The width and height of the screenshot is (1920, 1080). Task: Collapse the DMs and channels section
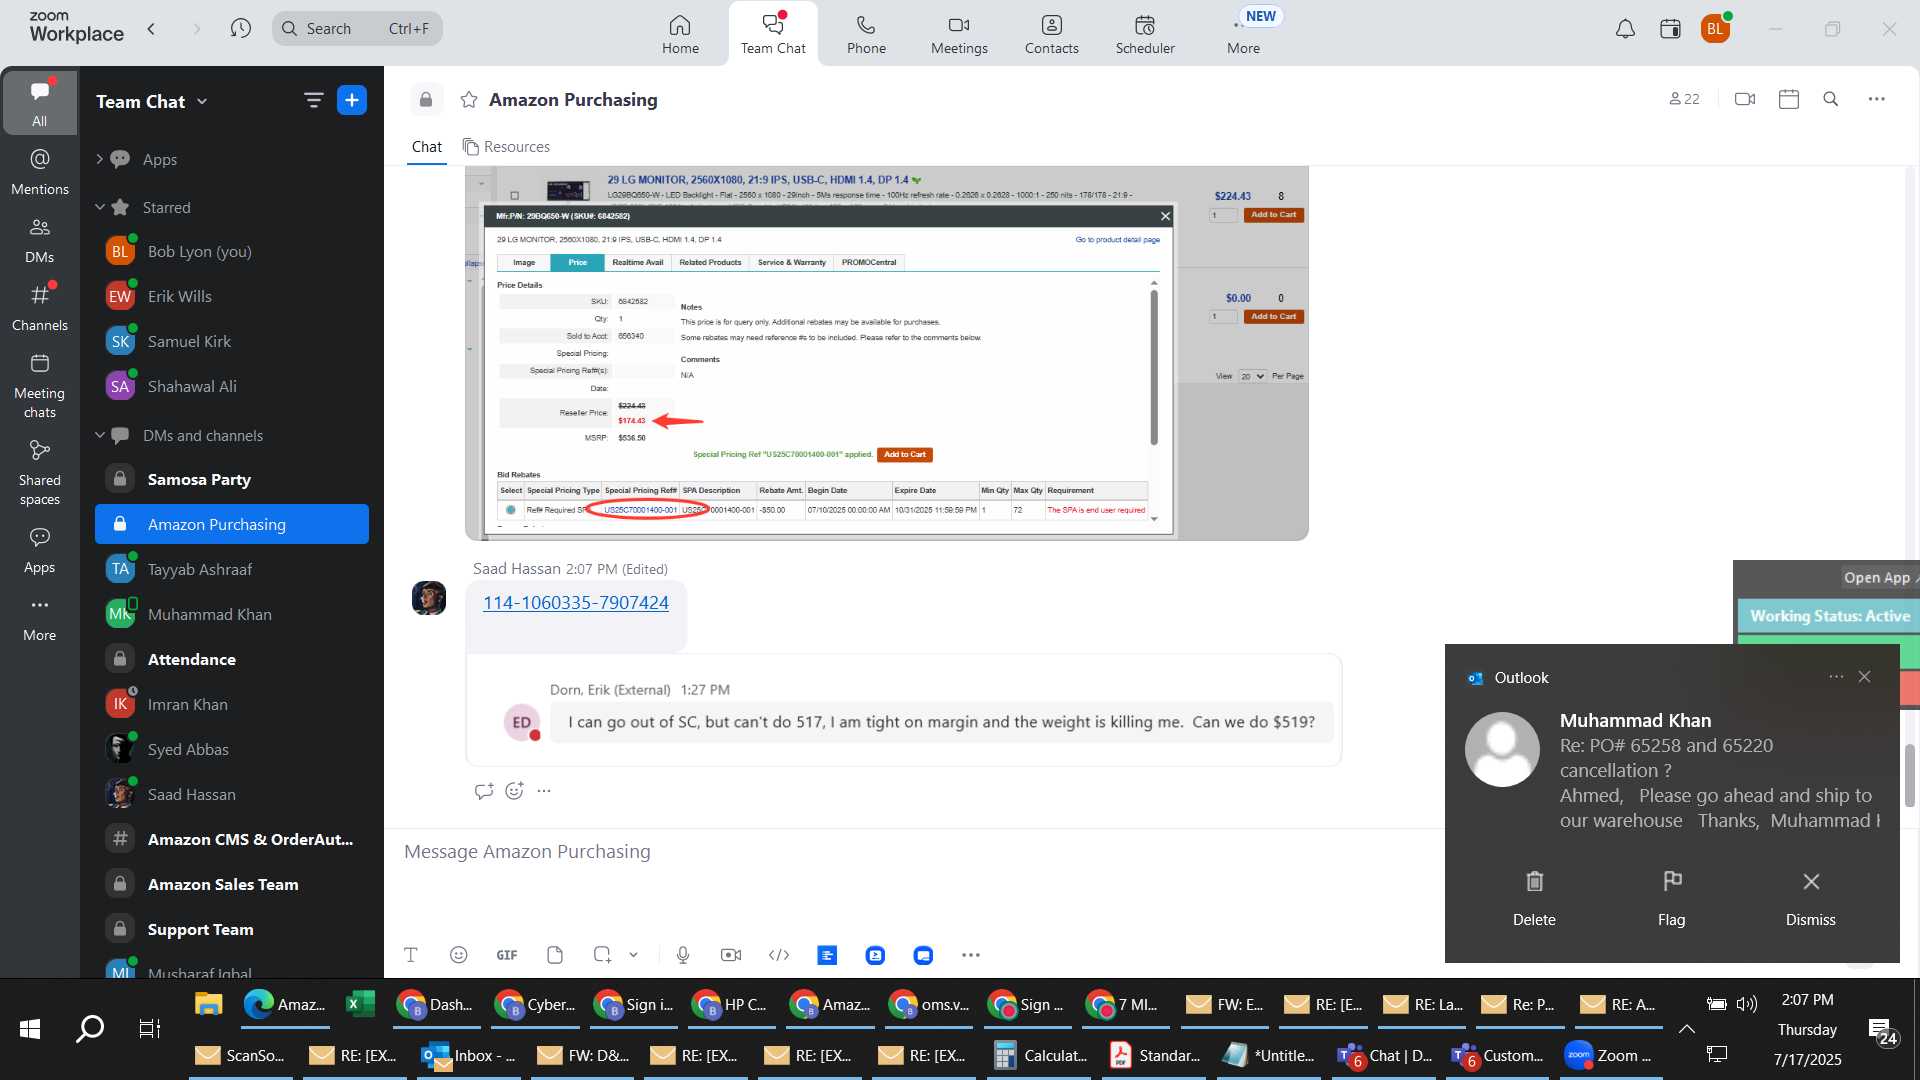point(99,435)
